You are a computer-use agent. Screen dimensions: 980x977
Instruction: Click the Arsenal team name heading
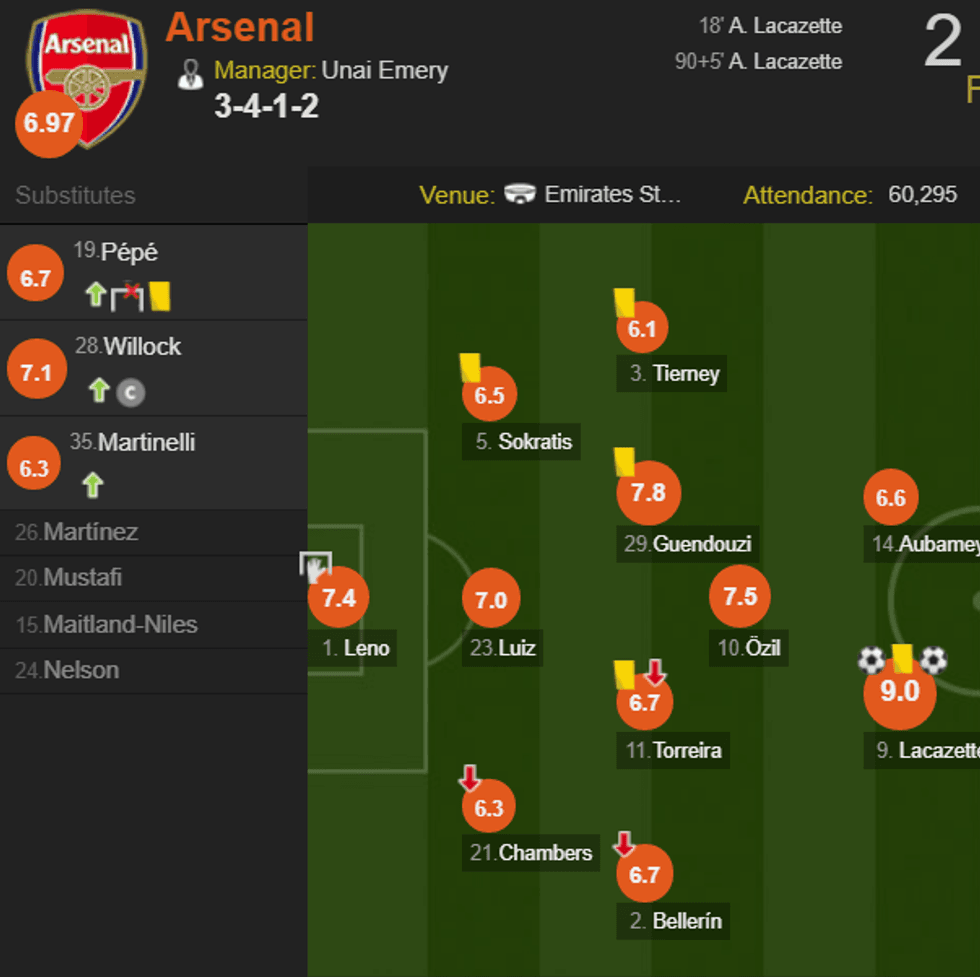[x=240, y=28]
